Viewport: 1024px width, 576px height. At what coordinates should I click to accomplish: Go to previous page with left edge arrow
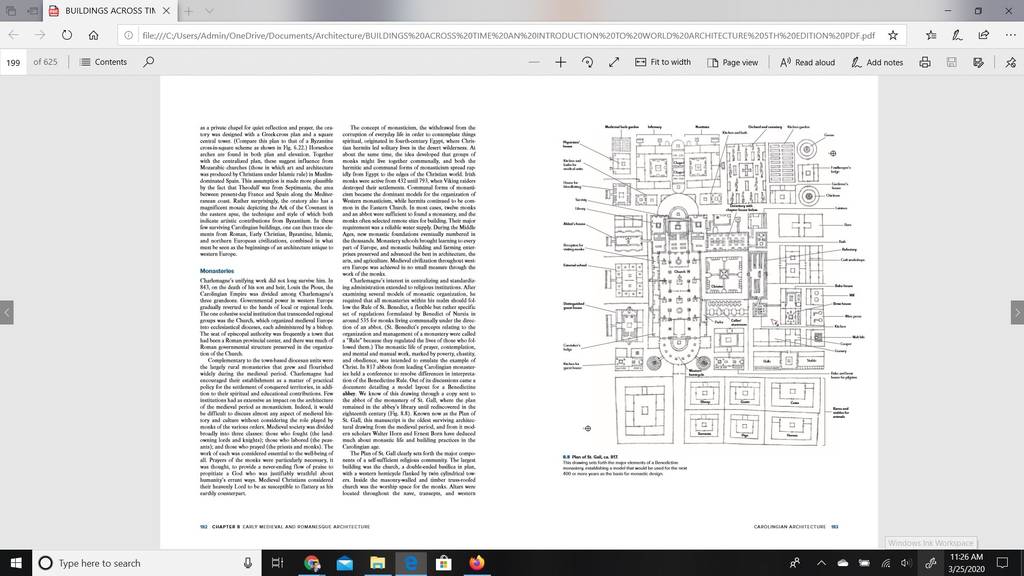click(x=7, y=312)
